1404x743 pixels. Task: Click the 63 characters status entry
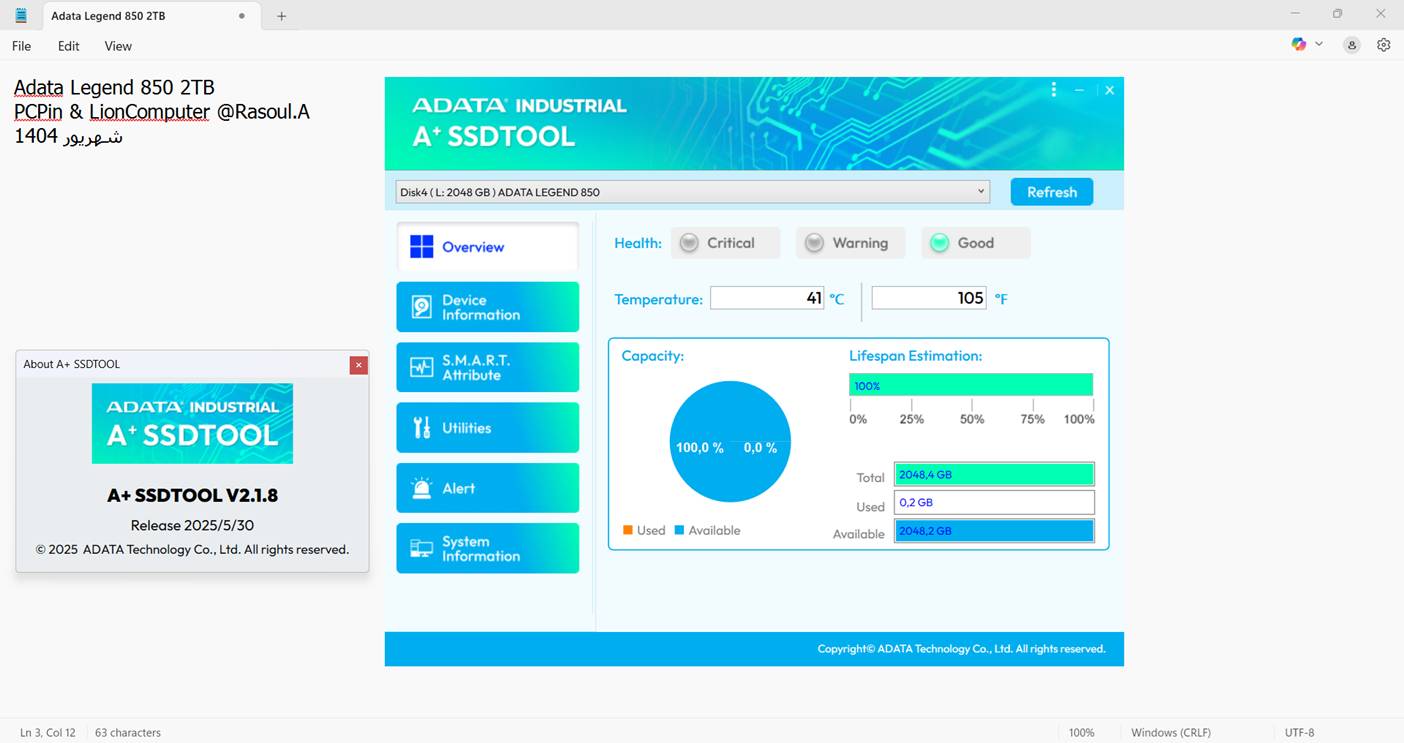tap(128, 732)
